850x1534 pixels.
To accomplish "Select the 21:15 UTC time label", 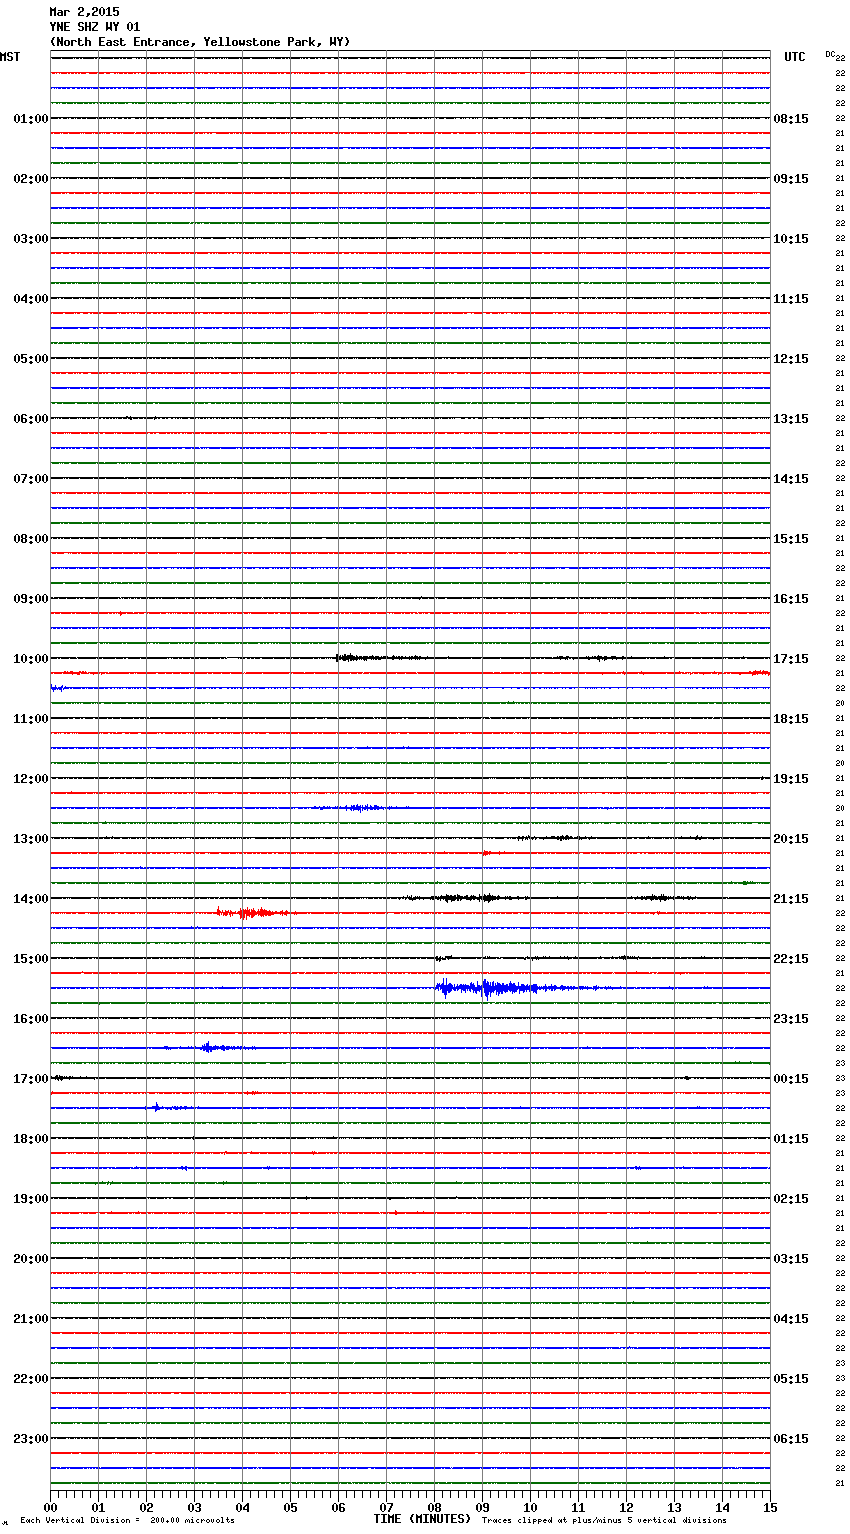I will [791, 899].
